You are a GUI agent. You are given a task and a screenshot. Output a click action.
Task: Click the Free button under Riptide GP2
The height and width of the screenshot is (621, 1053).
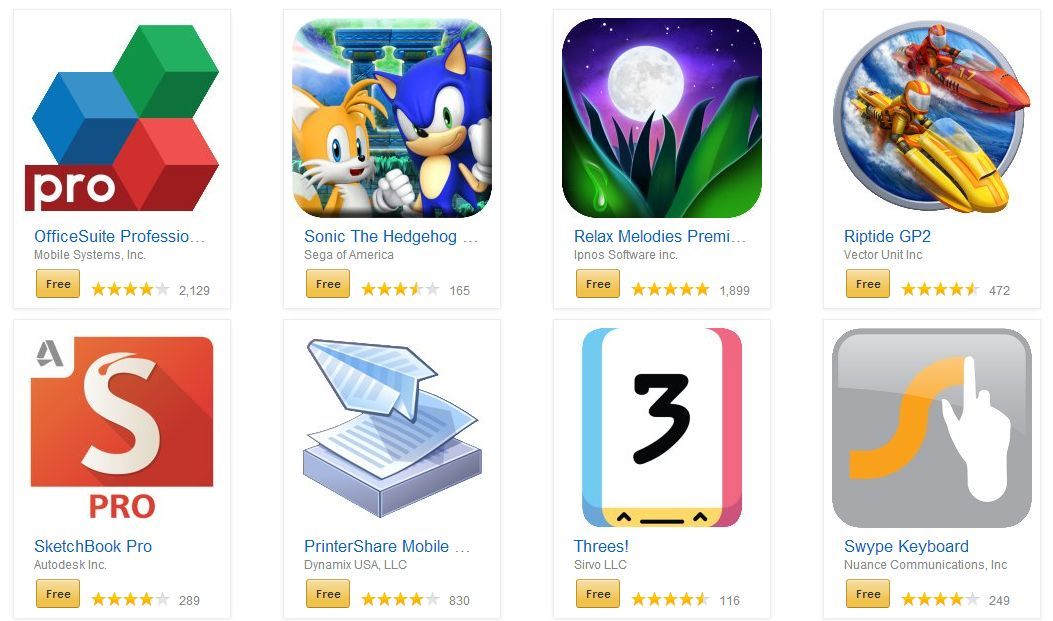point(868,283)
